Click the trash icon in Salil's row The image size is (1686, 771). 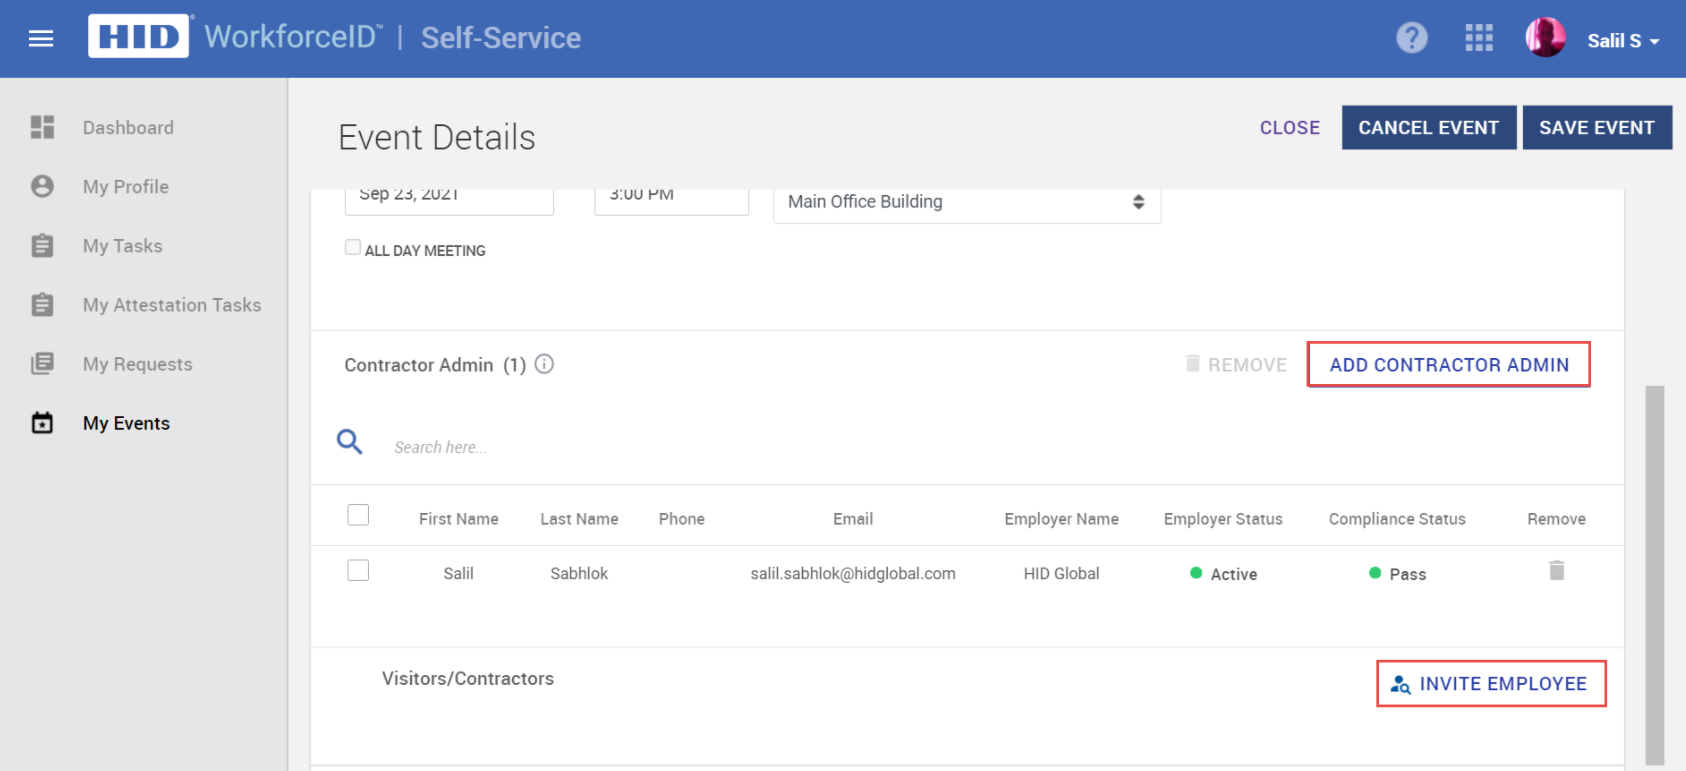tap(1557, 570)
